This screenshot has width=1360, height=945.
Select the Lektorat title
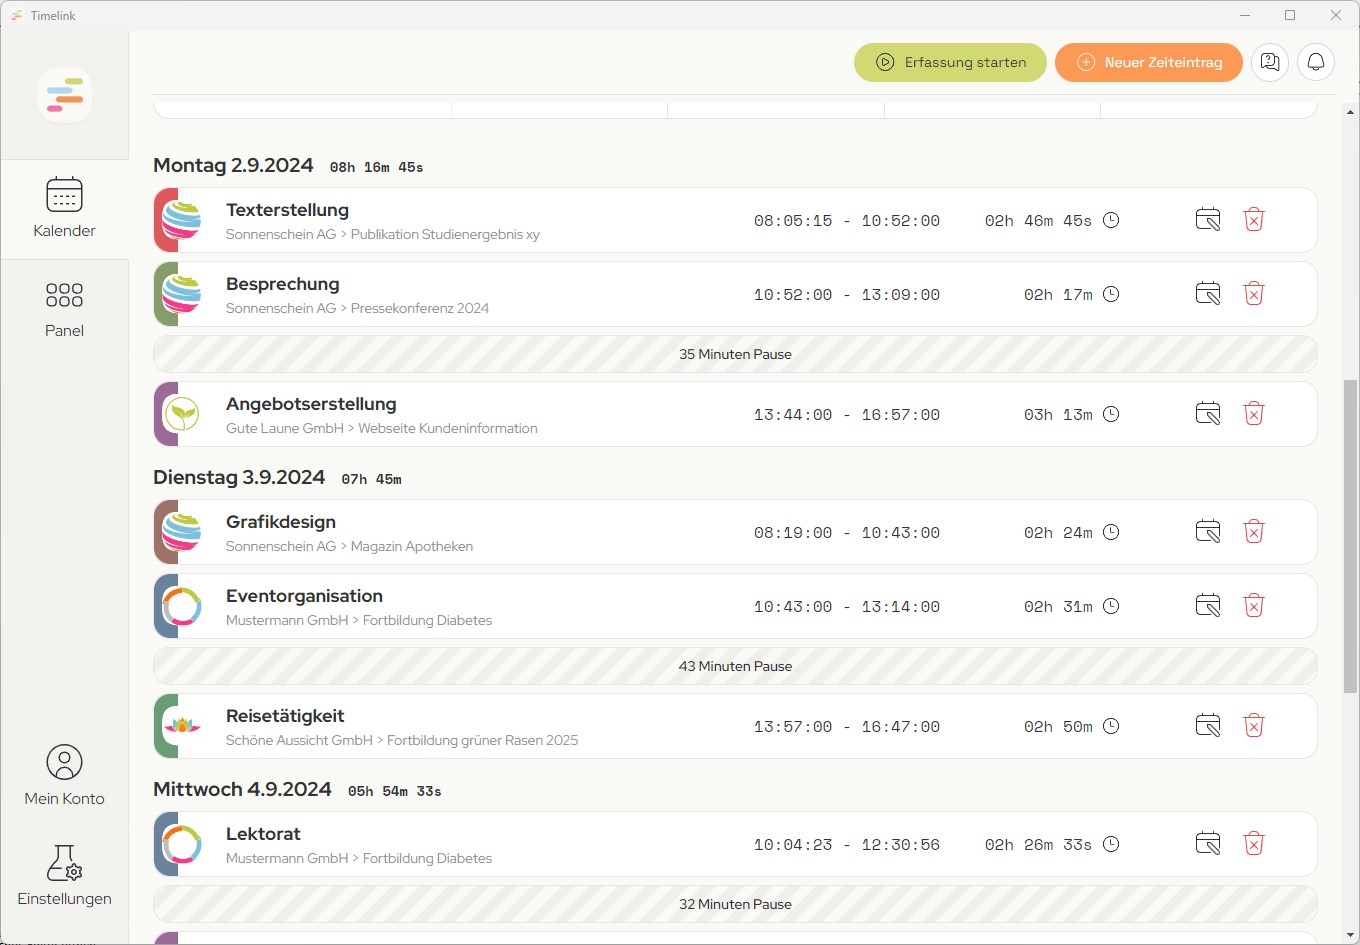coord(263,834)
